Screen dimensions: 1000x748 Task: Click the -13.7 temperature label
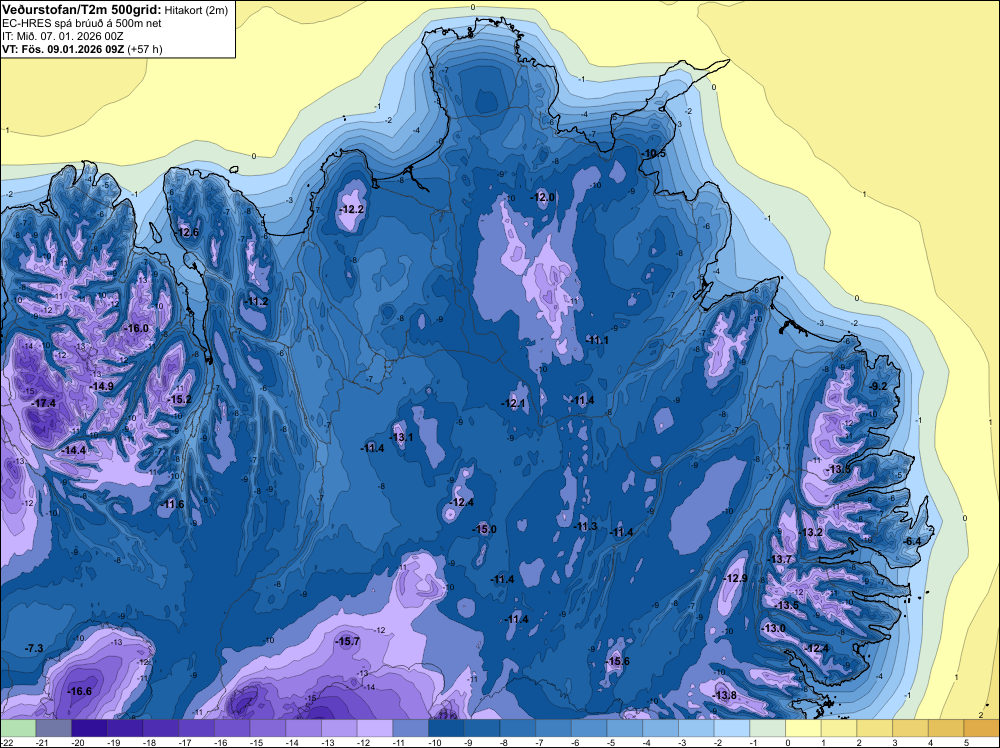coord(779,559)
